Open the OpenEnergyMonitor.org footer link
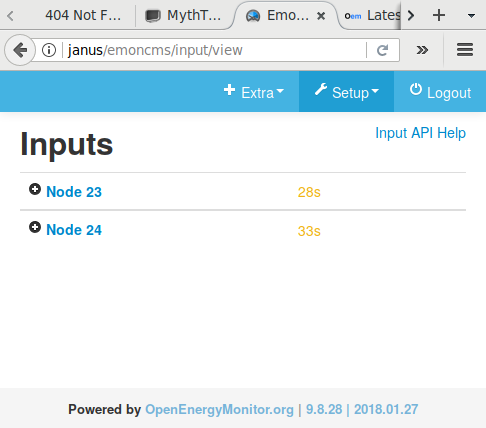Viewport: 486px width, 428px height. click(219, 409)
